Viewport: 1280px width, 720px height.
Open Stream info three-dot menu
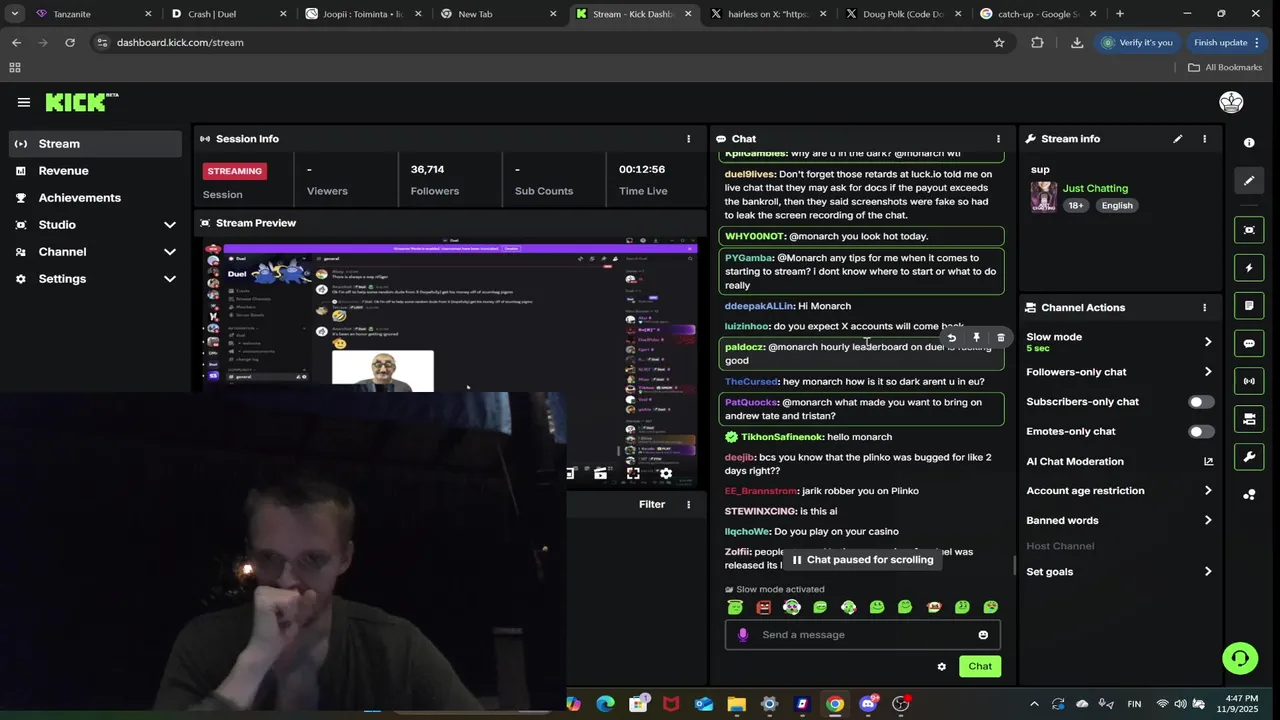[x=1204, y=139]
